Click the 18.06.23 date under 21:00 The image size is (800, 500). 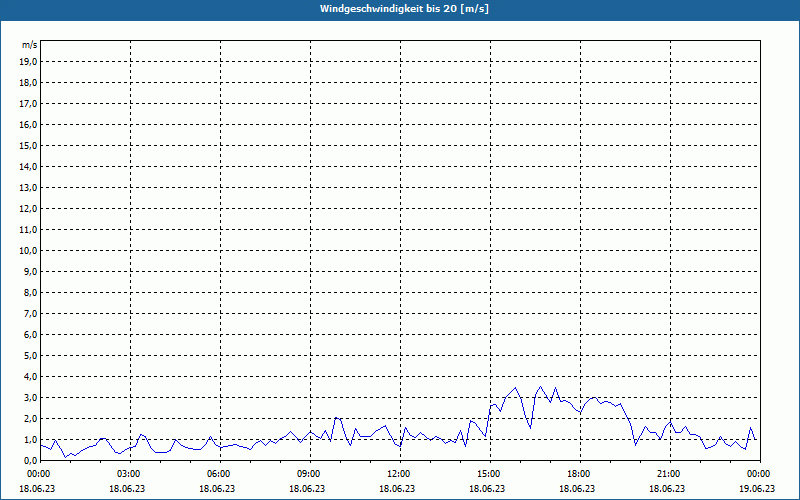pyautogui.click(x=667, y=488)
